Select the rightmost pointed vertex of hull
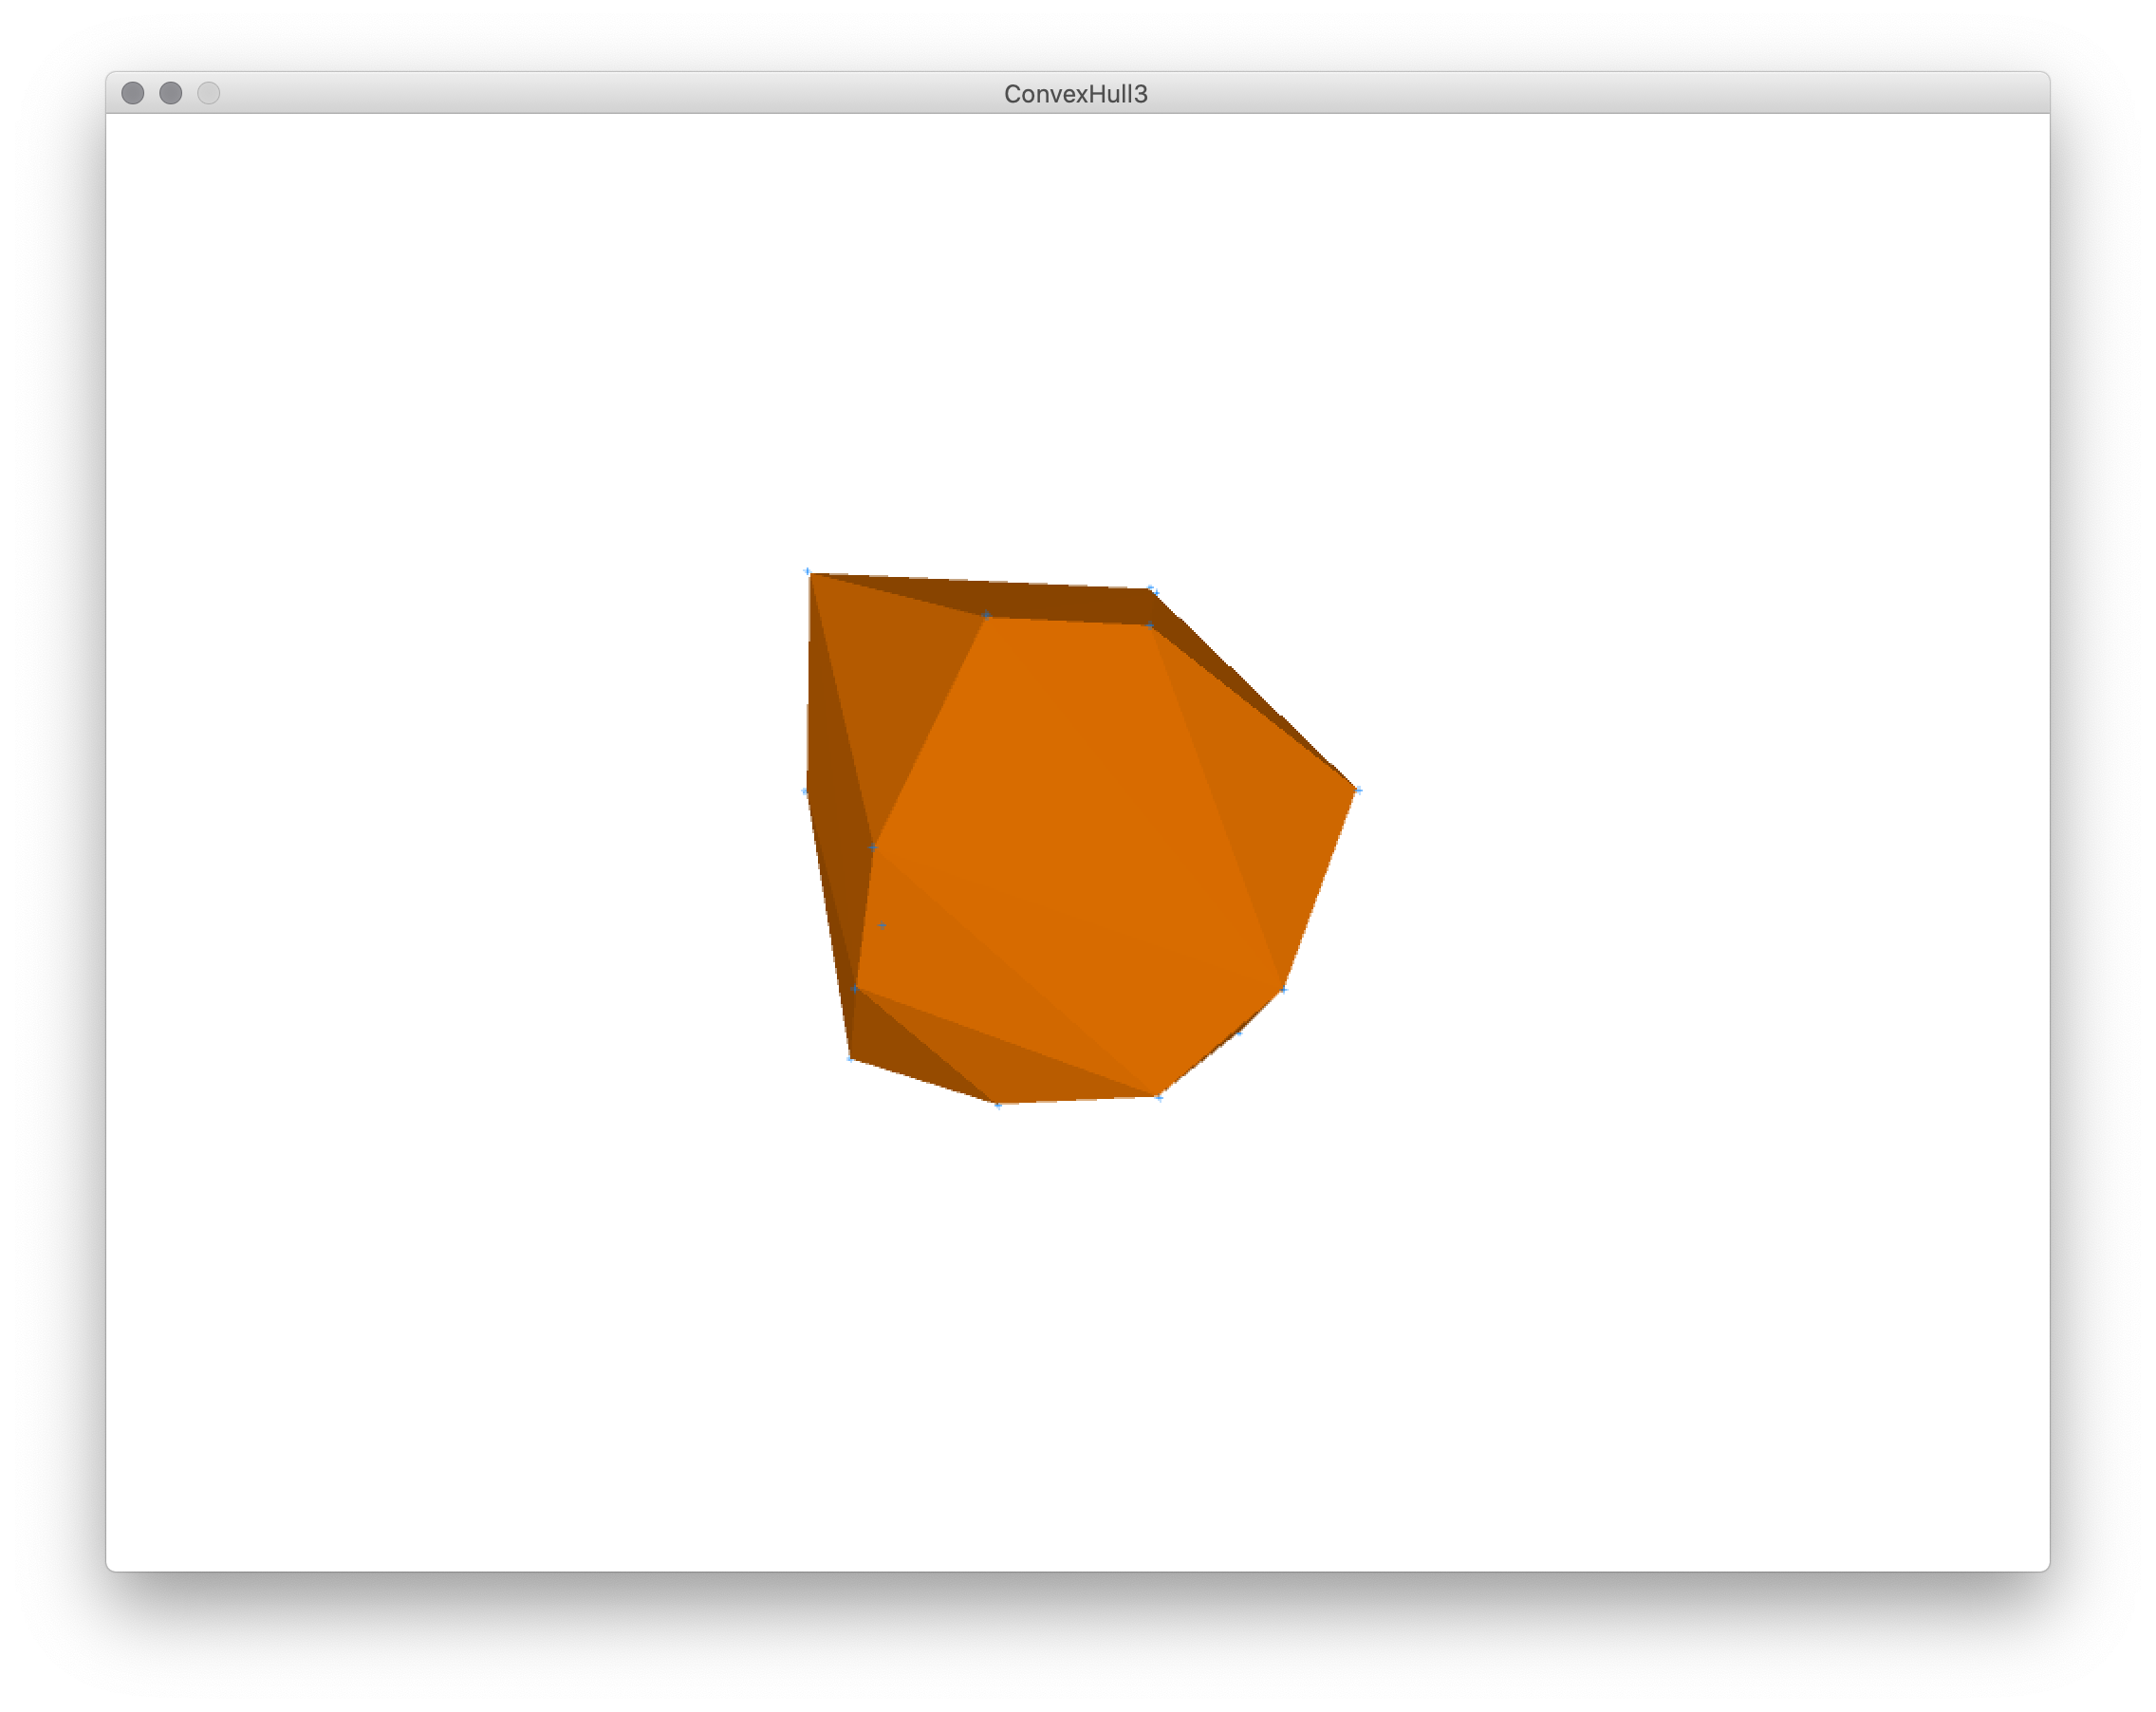 [1357, 790]
